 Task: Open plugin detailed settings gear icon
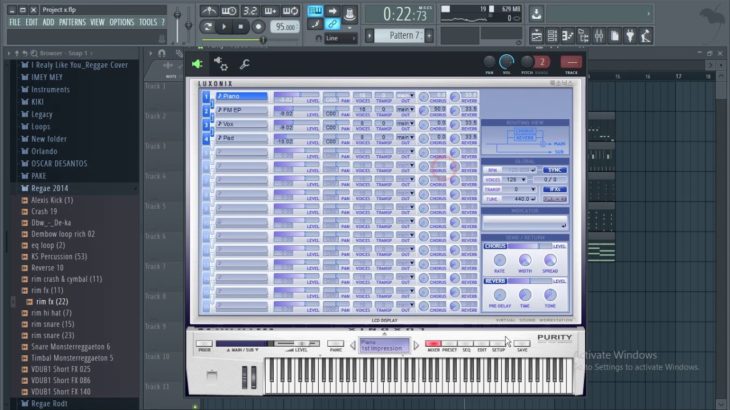221,64
